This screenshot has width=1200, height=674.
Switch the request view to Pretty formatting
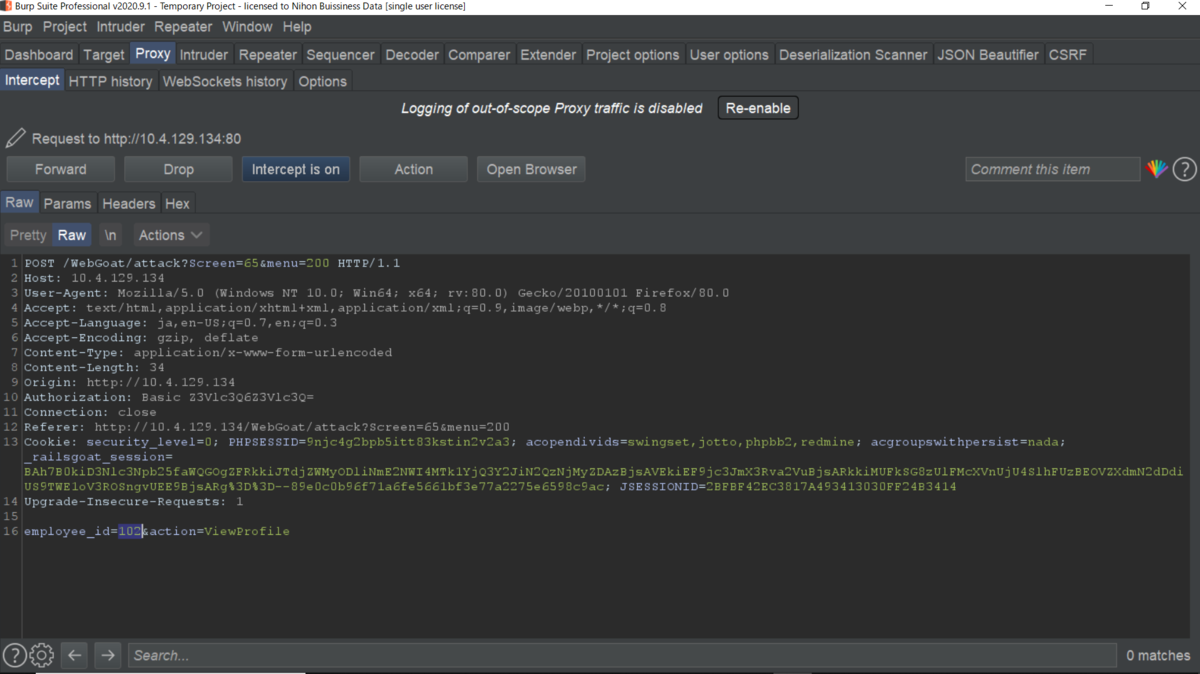pos(27,235)
